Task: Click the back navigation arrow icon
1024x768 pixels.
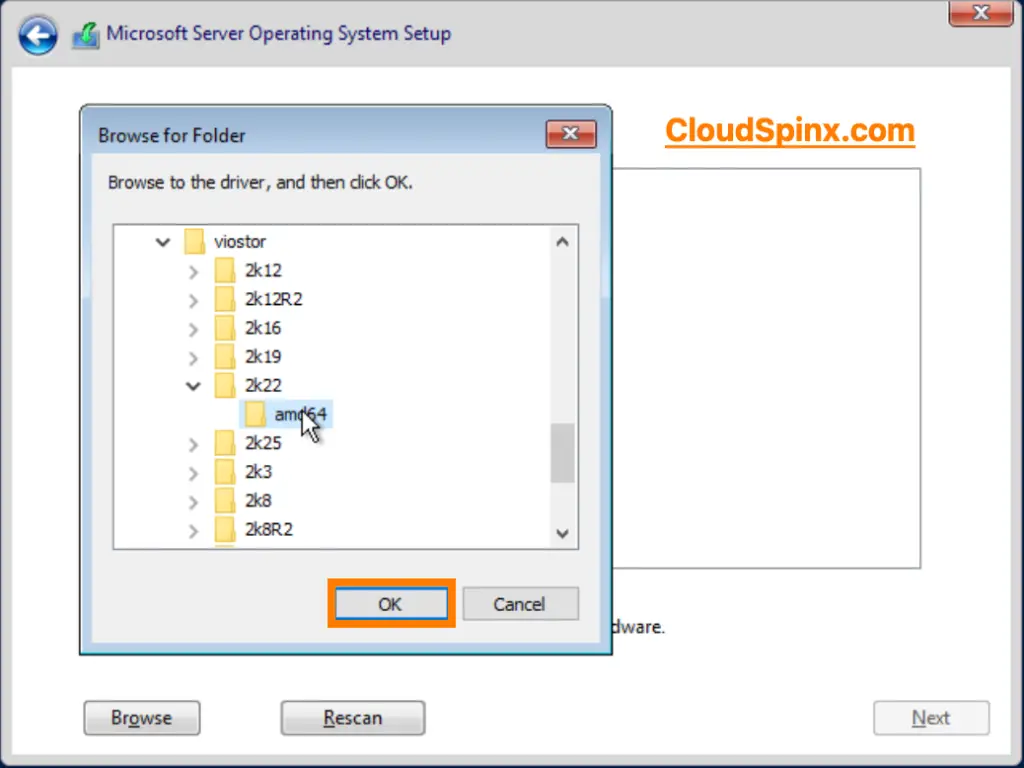Action: tap(37, 35)
